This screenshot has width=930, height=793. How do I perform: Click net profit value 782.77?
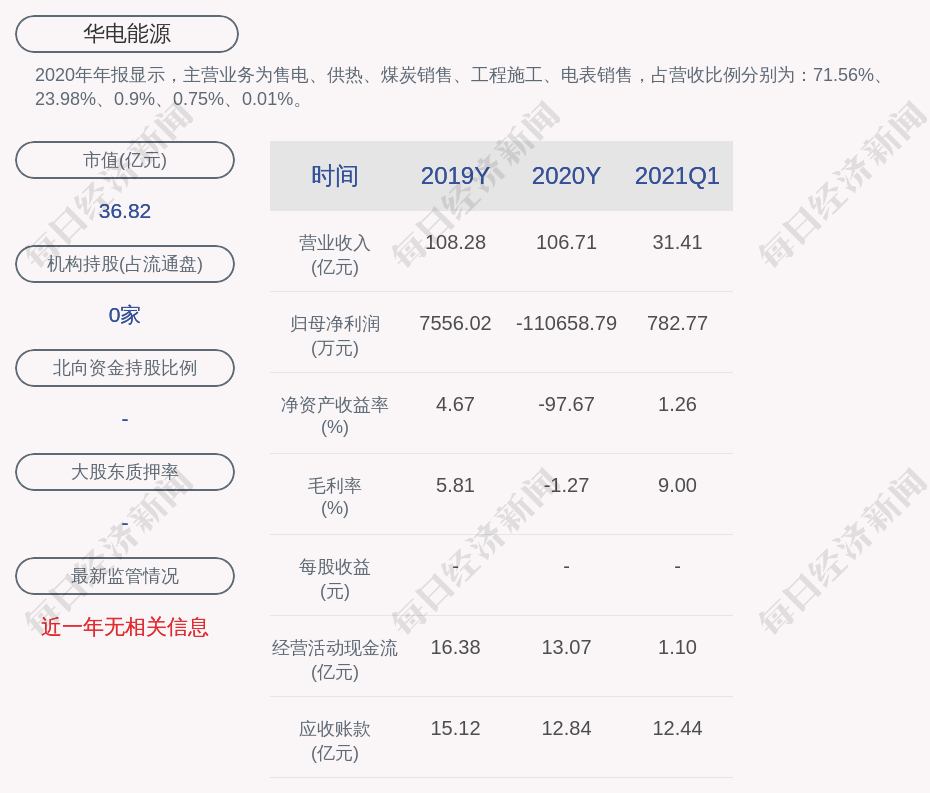tap(677, 323)
